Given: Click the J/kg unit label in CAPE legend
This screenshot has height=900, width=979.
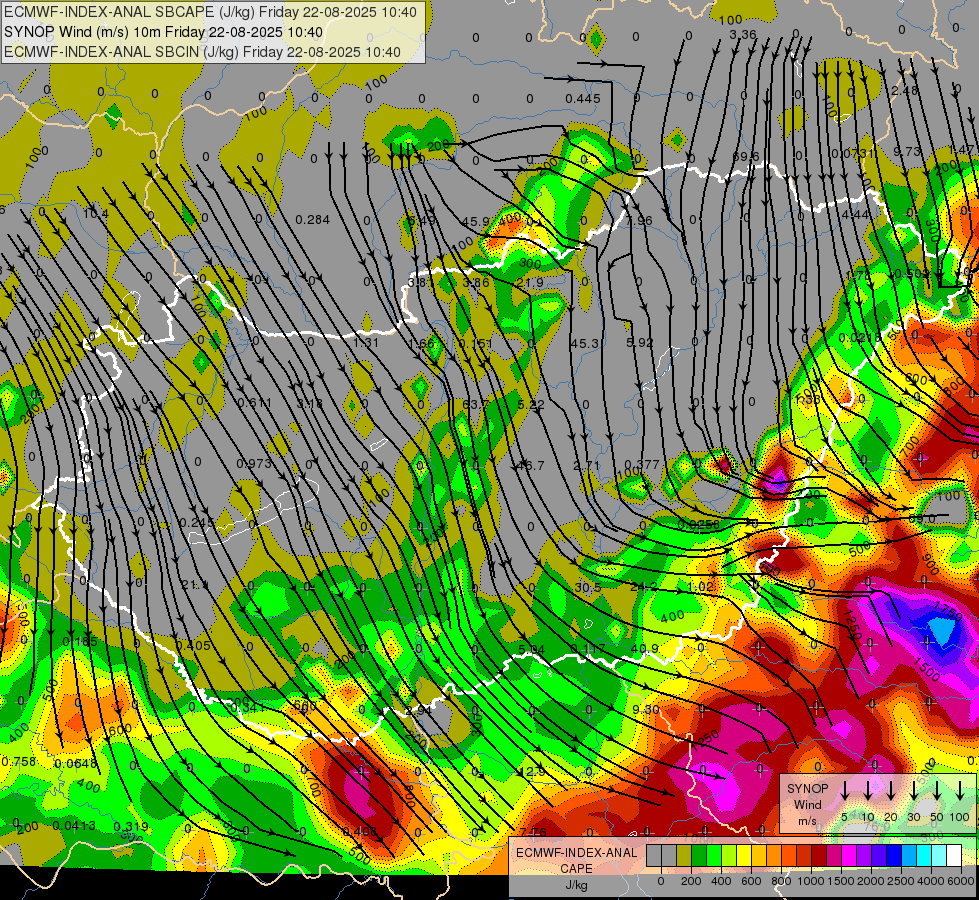Looking at the screenshot, I should pyautogui.click(x=576, y=884).
